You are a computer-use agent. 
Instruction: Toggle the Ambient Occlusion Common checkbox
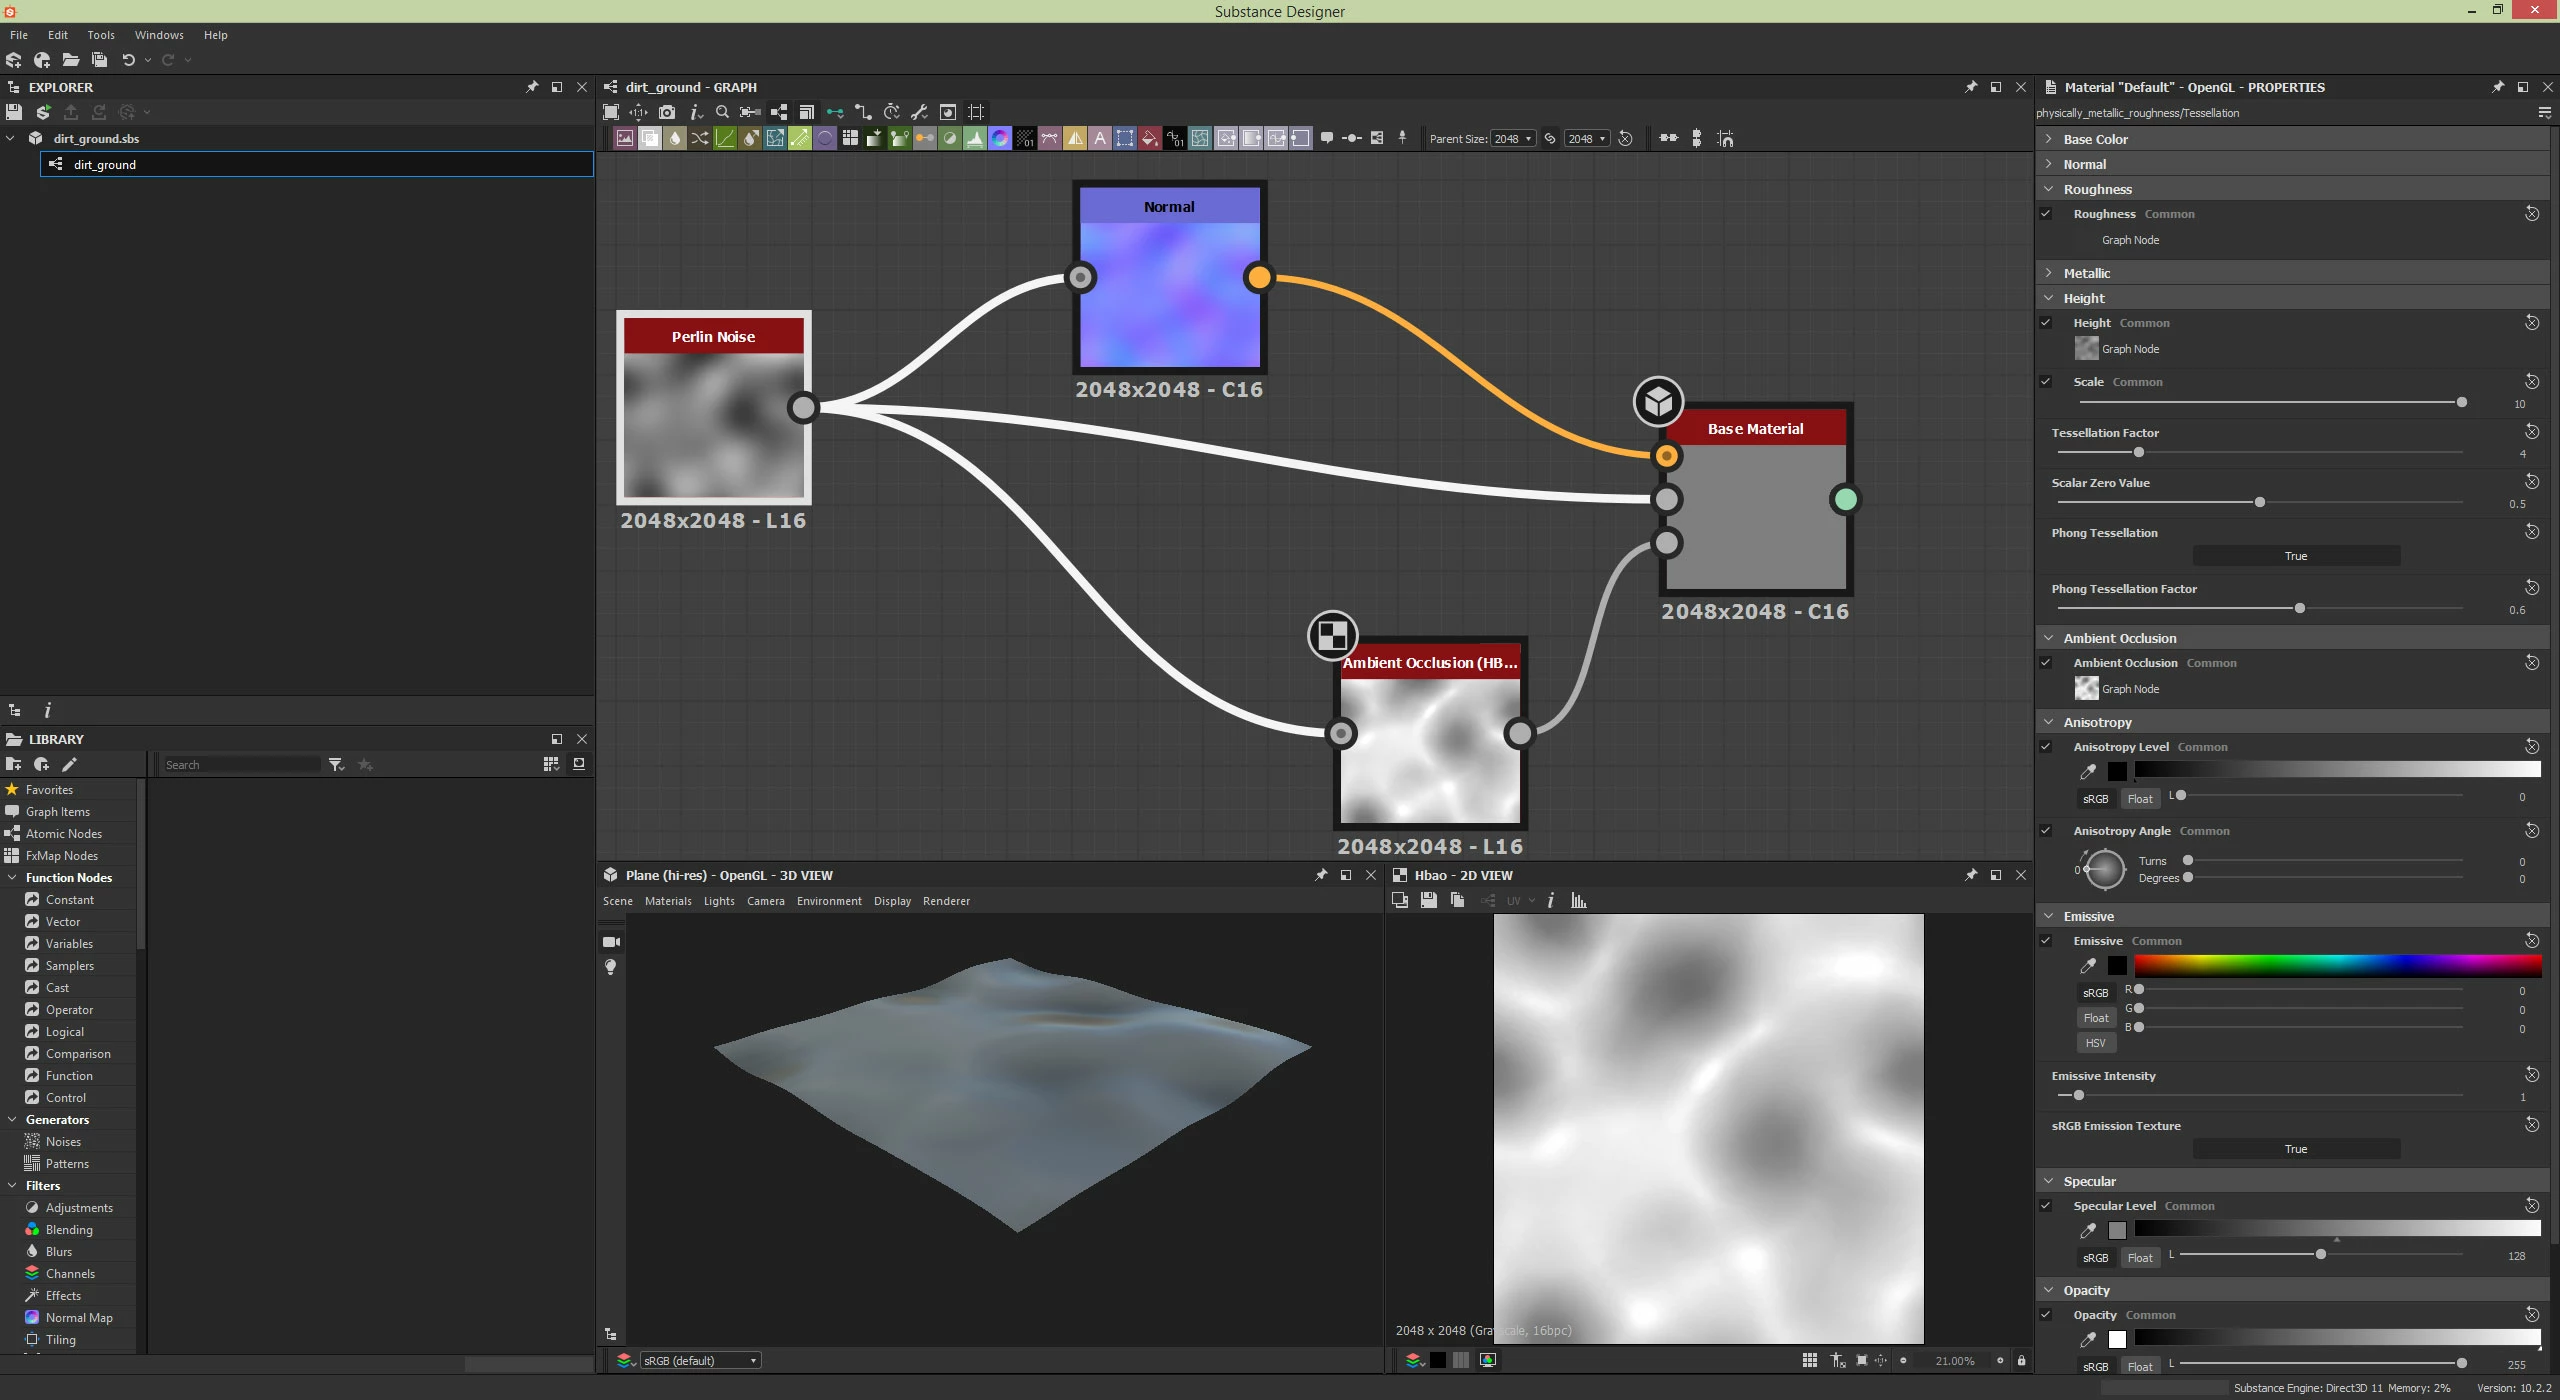pos(2046,663)
